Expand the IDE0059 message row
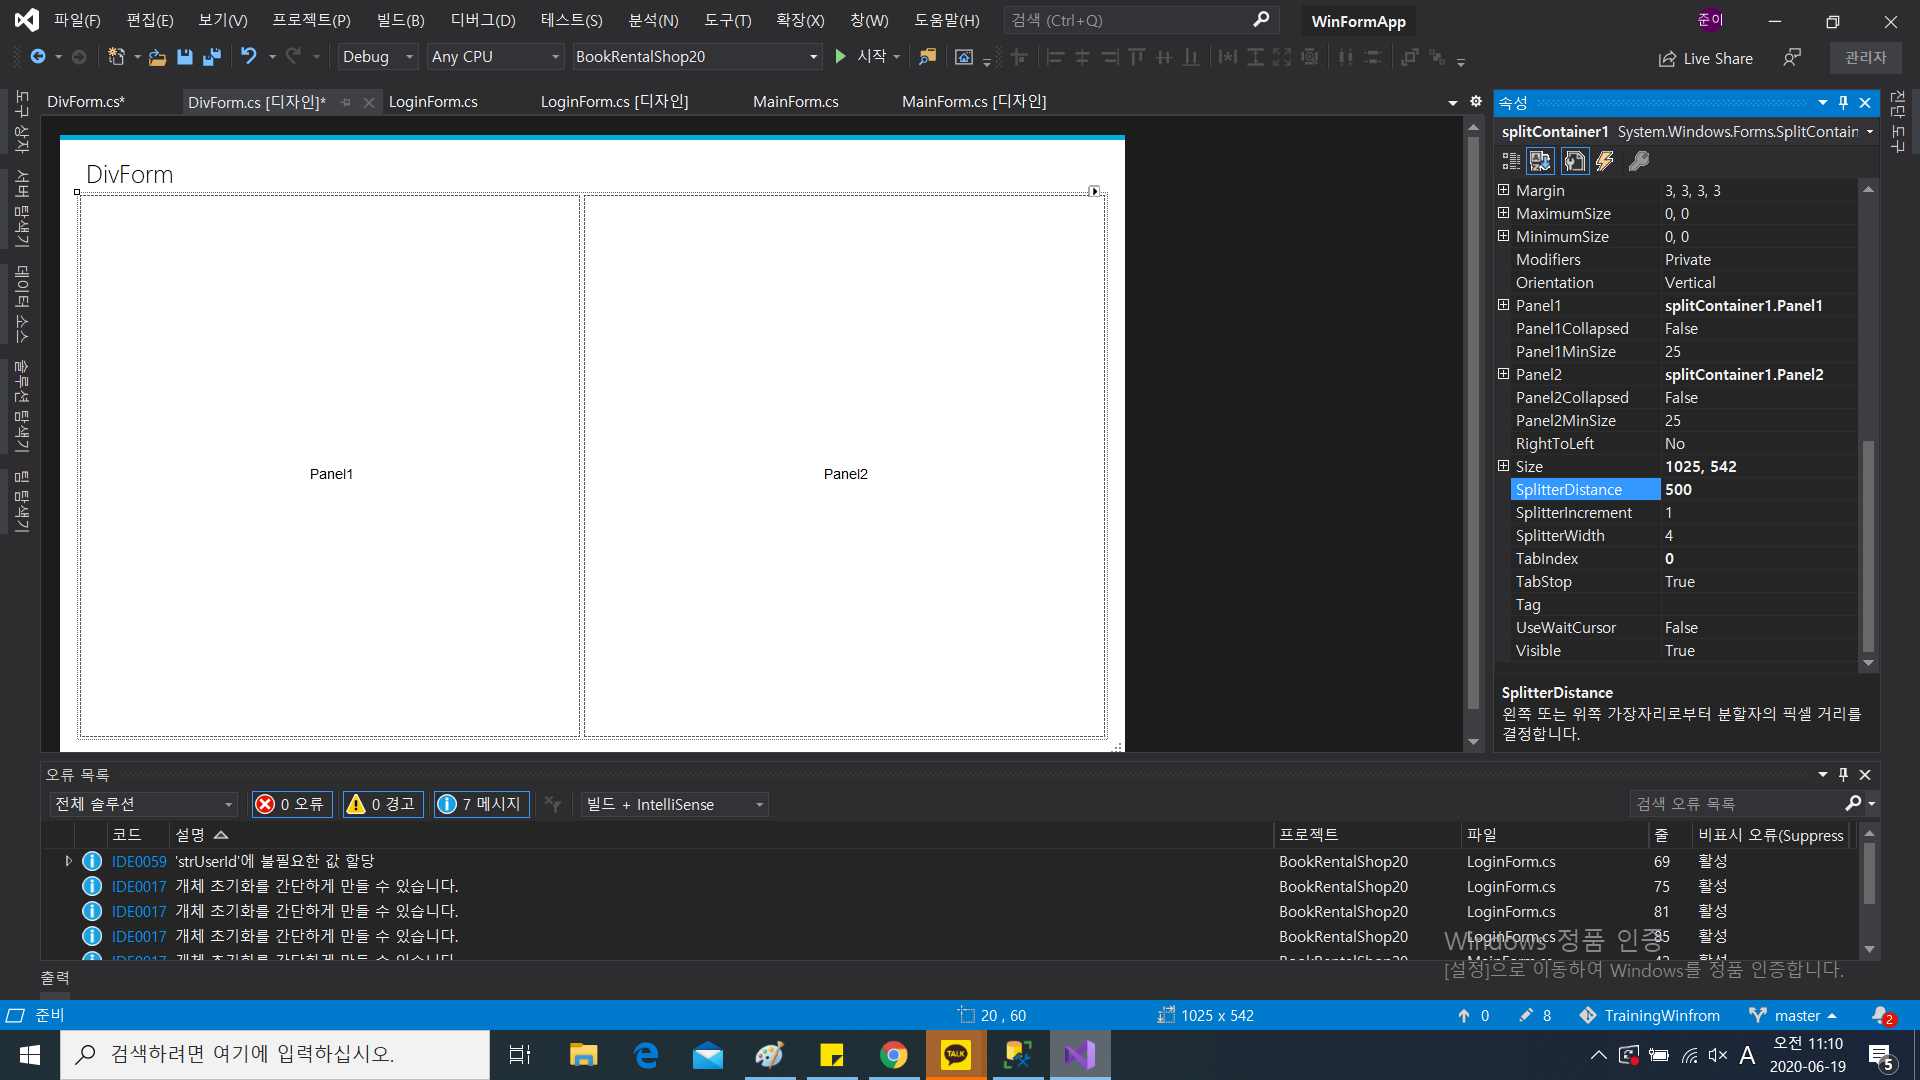 [68, 861]
